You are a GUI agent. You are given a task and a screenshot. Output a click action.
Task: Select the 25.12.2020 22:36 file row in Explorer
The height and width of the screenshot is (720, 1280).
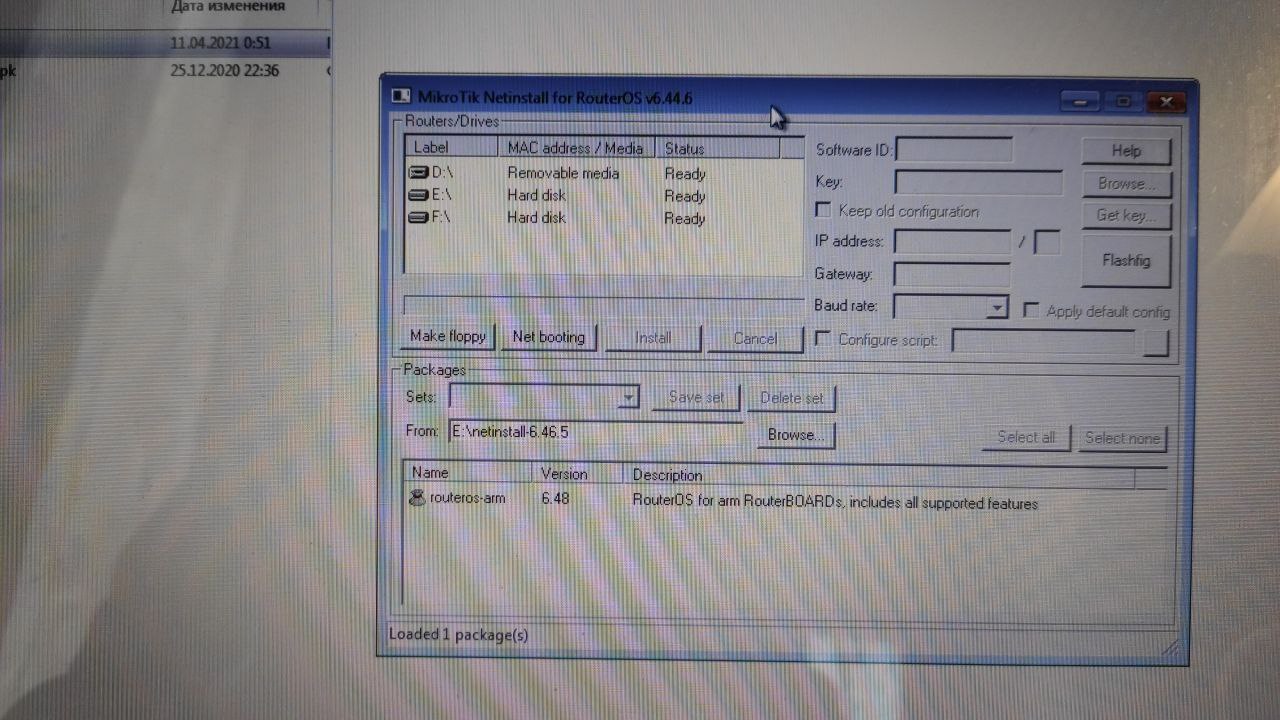tap(165, 70)
